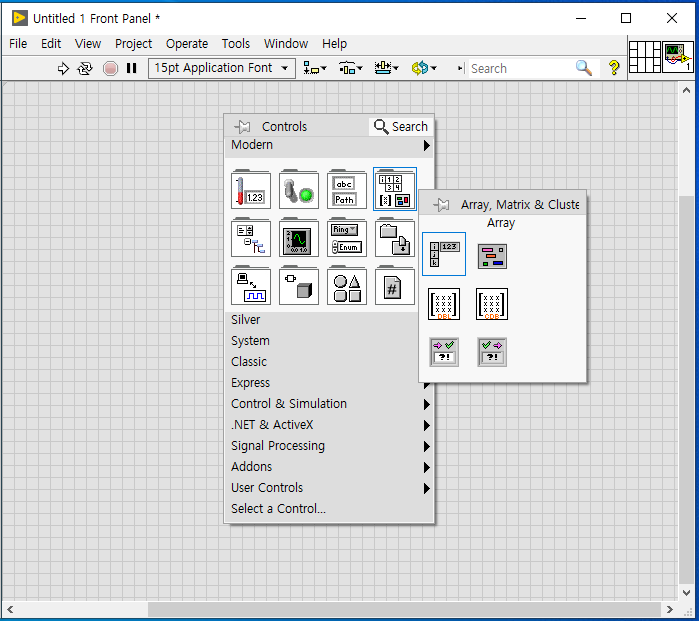Open the Edit menu

pyautogui.click(x=51, y=44)
